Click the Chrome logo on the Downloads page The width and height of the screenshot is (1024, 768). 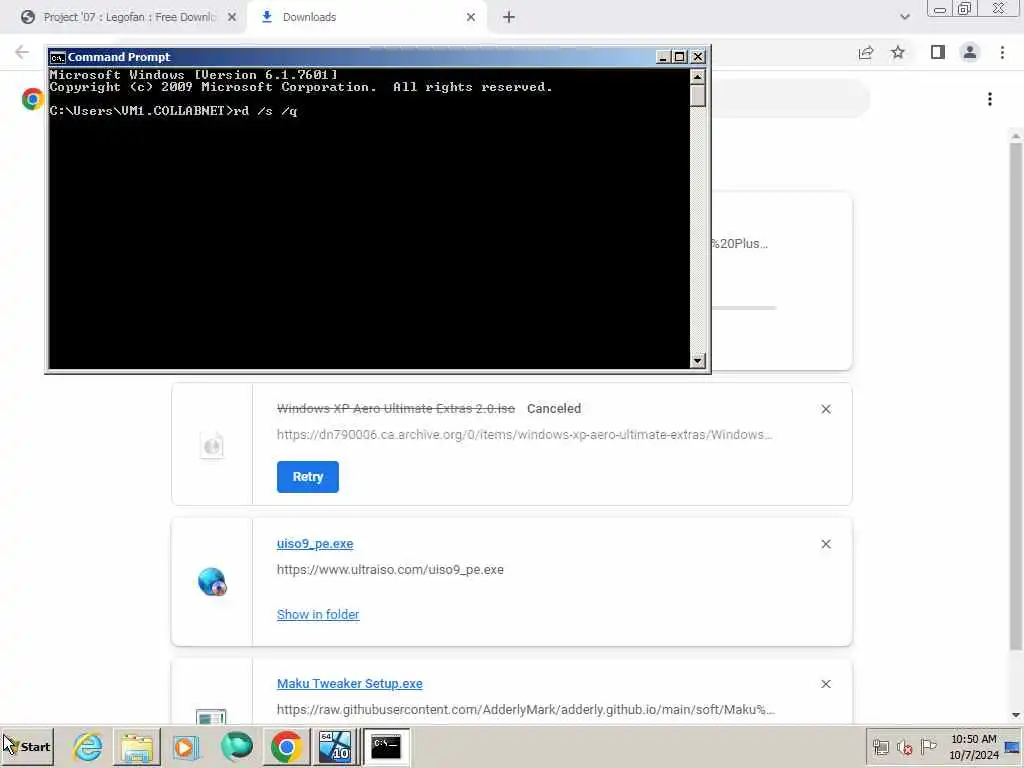tap(32, 99)
